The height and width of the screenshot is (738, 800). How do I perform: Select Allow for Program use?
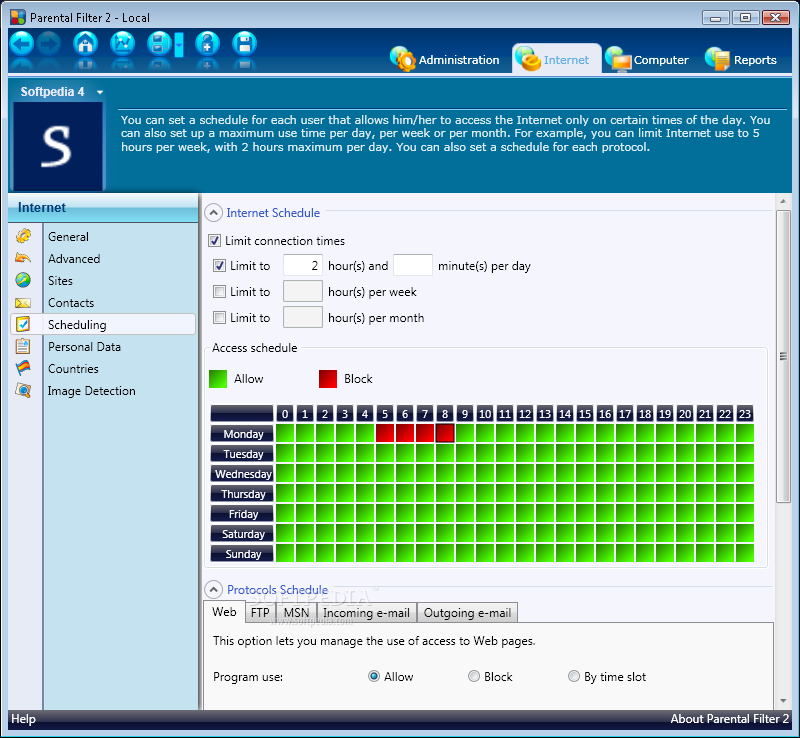tap(374, 676)
